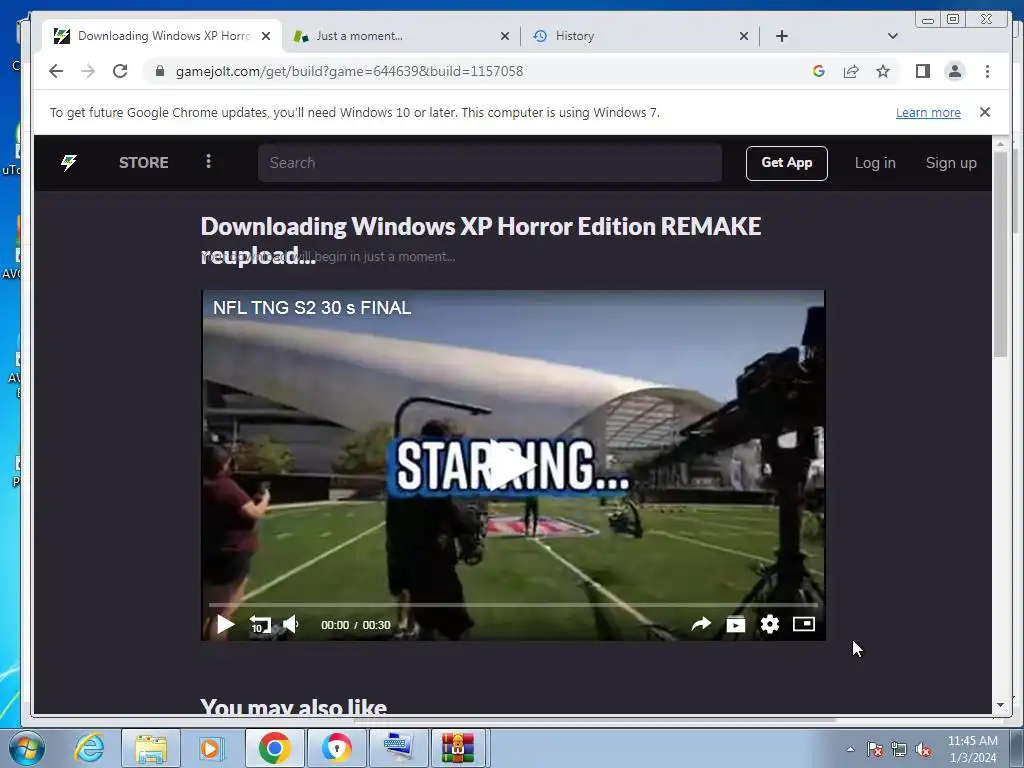
Task: Open Windows Media Player from taskbar
Action: 211,748
